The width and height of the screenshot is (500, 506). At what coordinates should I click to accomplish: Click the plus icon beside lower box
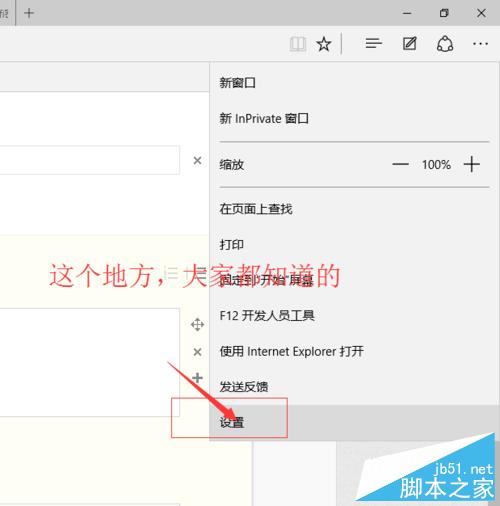(197, 378)
